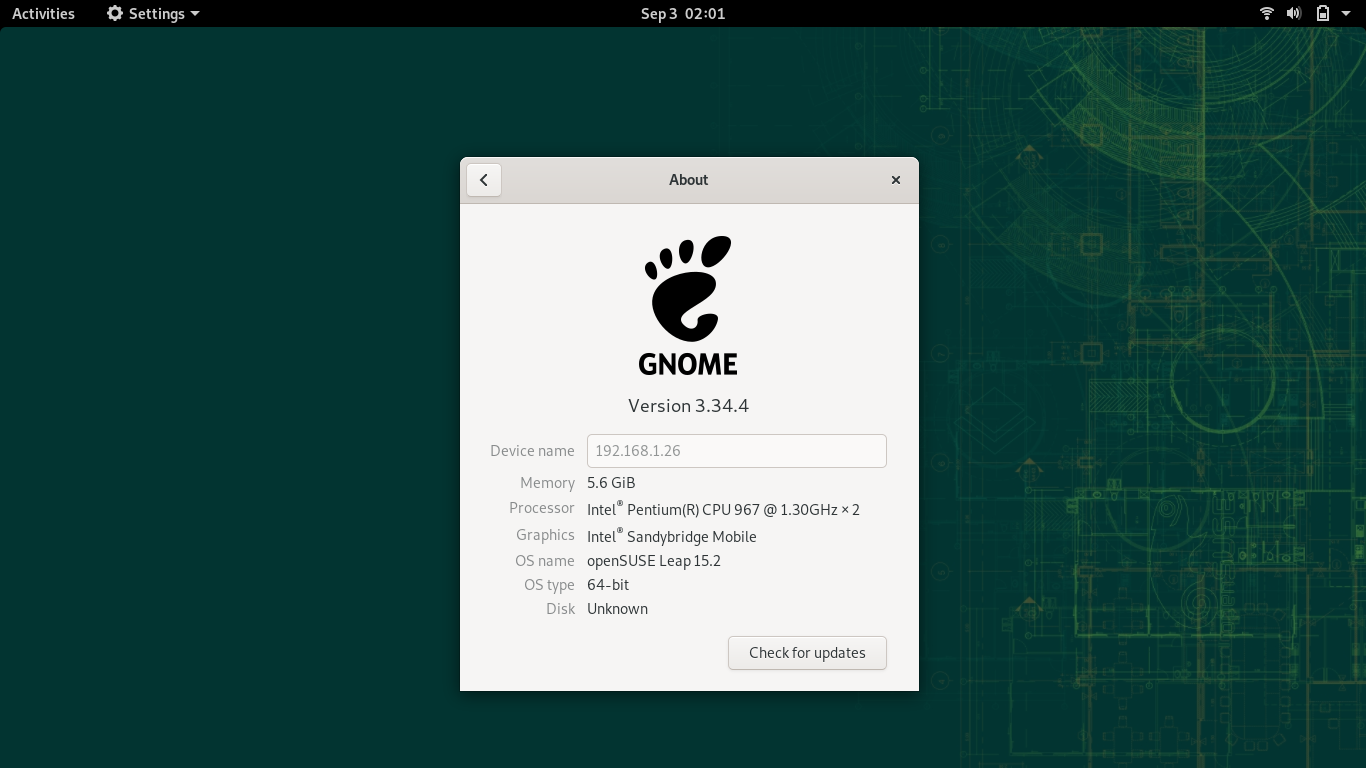Click the Processor label
Screen dimensions: 1366x768
[x=542, y=508]
